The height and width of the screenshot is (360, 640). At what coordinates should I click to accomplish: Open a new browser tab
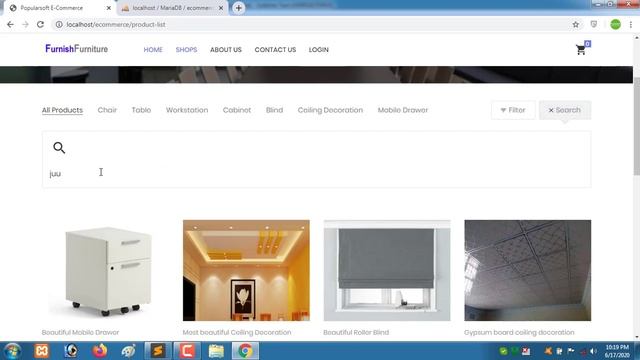pos(238,8)
